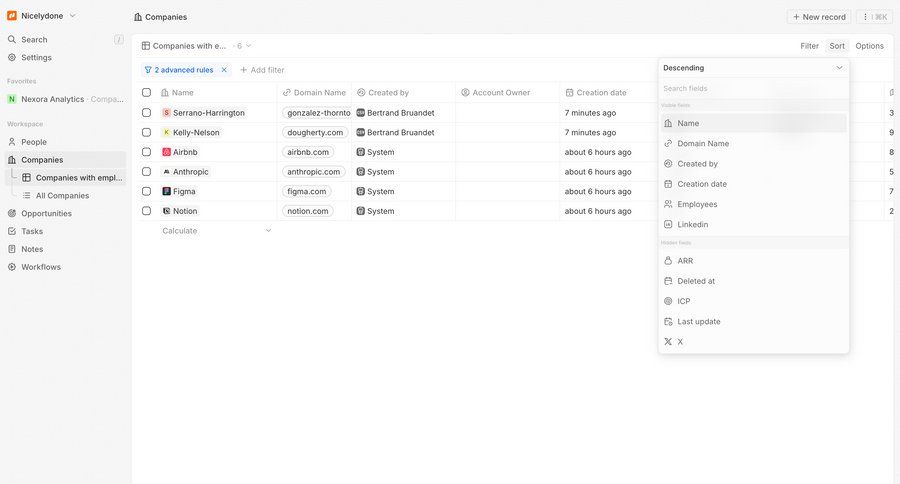The width and height of the screenshot is (900, 484).
Task: Sort by Domain Name field
Action: coord(754,144)
